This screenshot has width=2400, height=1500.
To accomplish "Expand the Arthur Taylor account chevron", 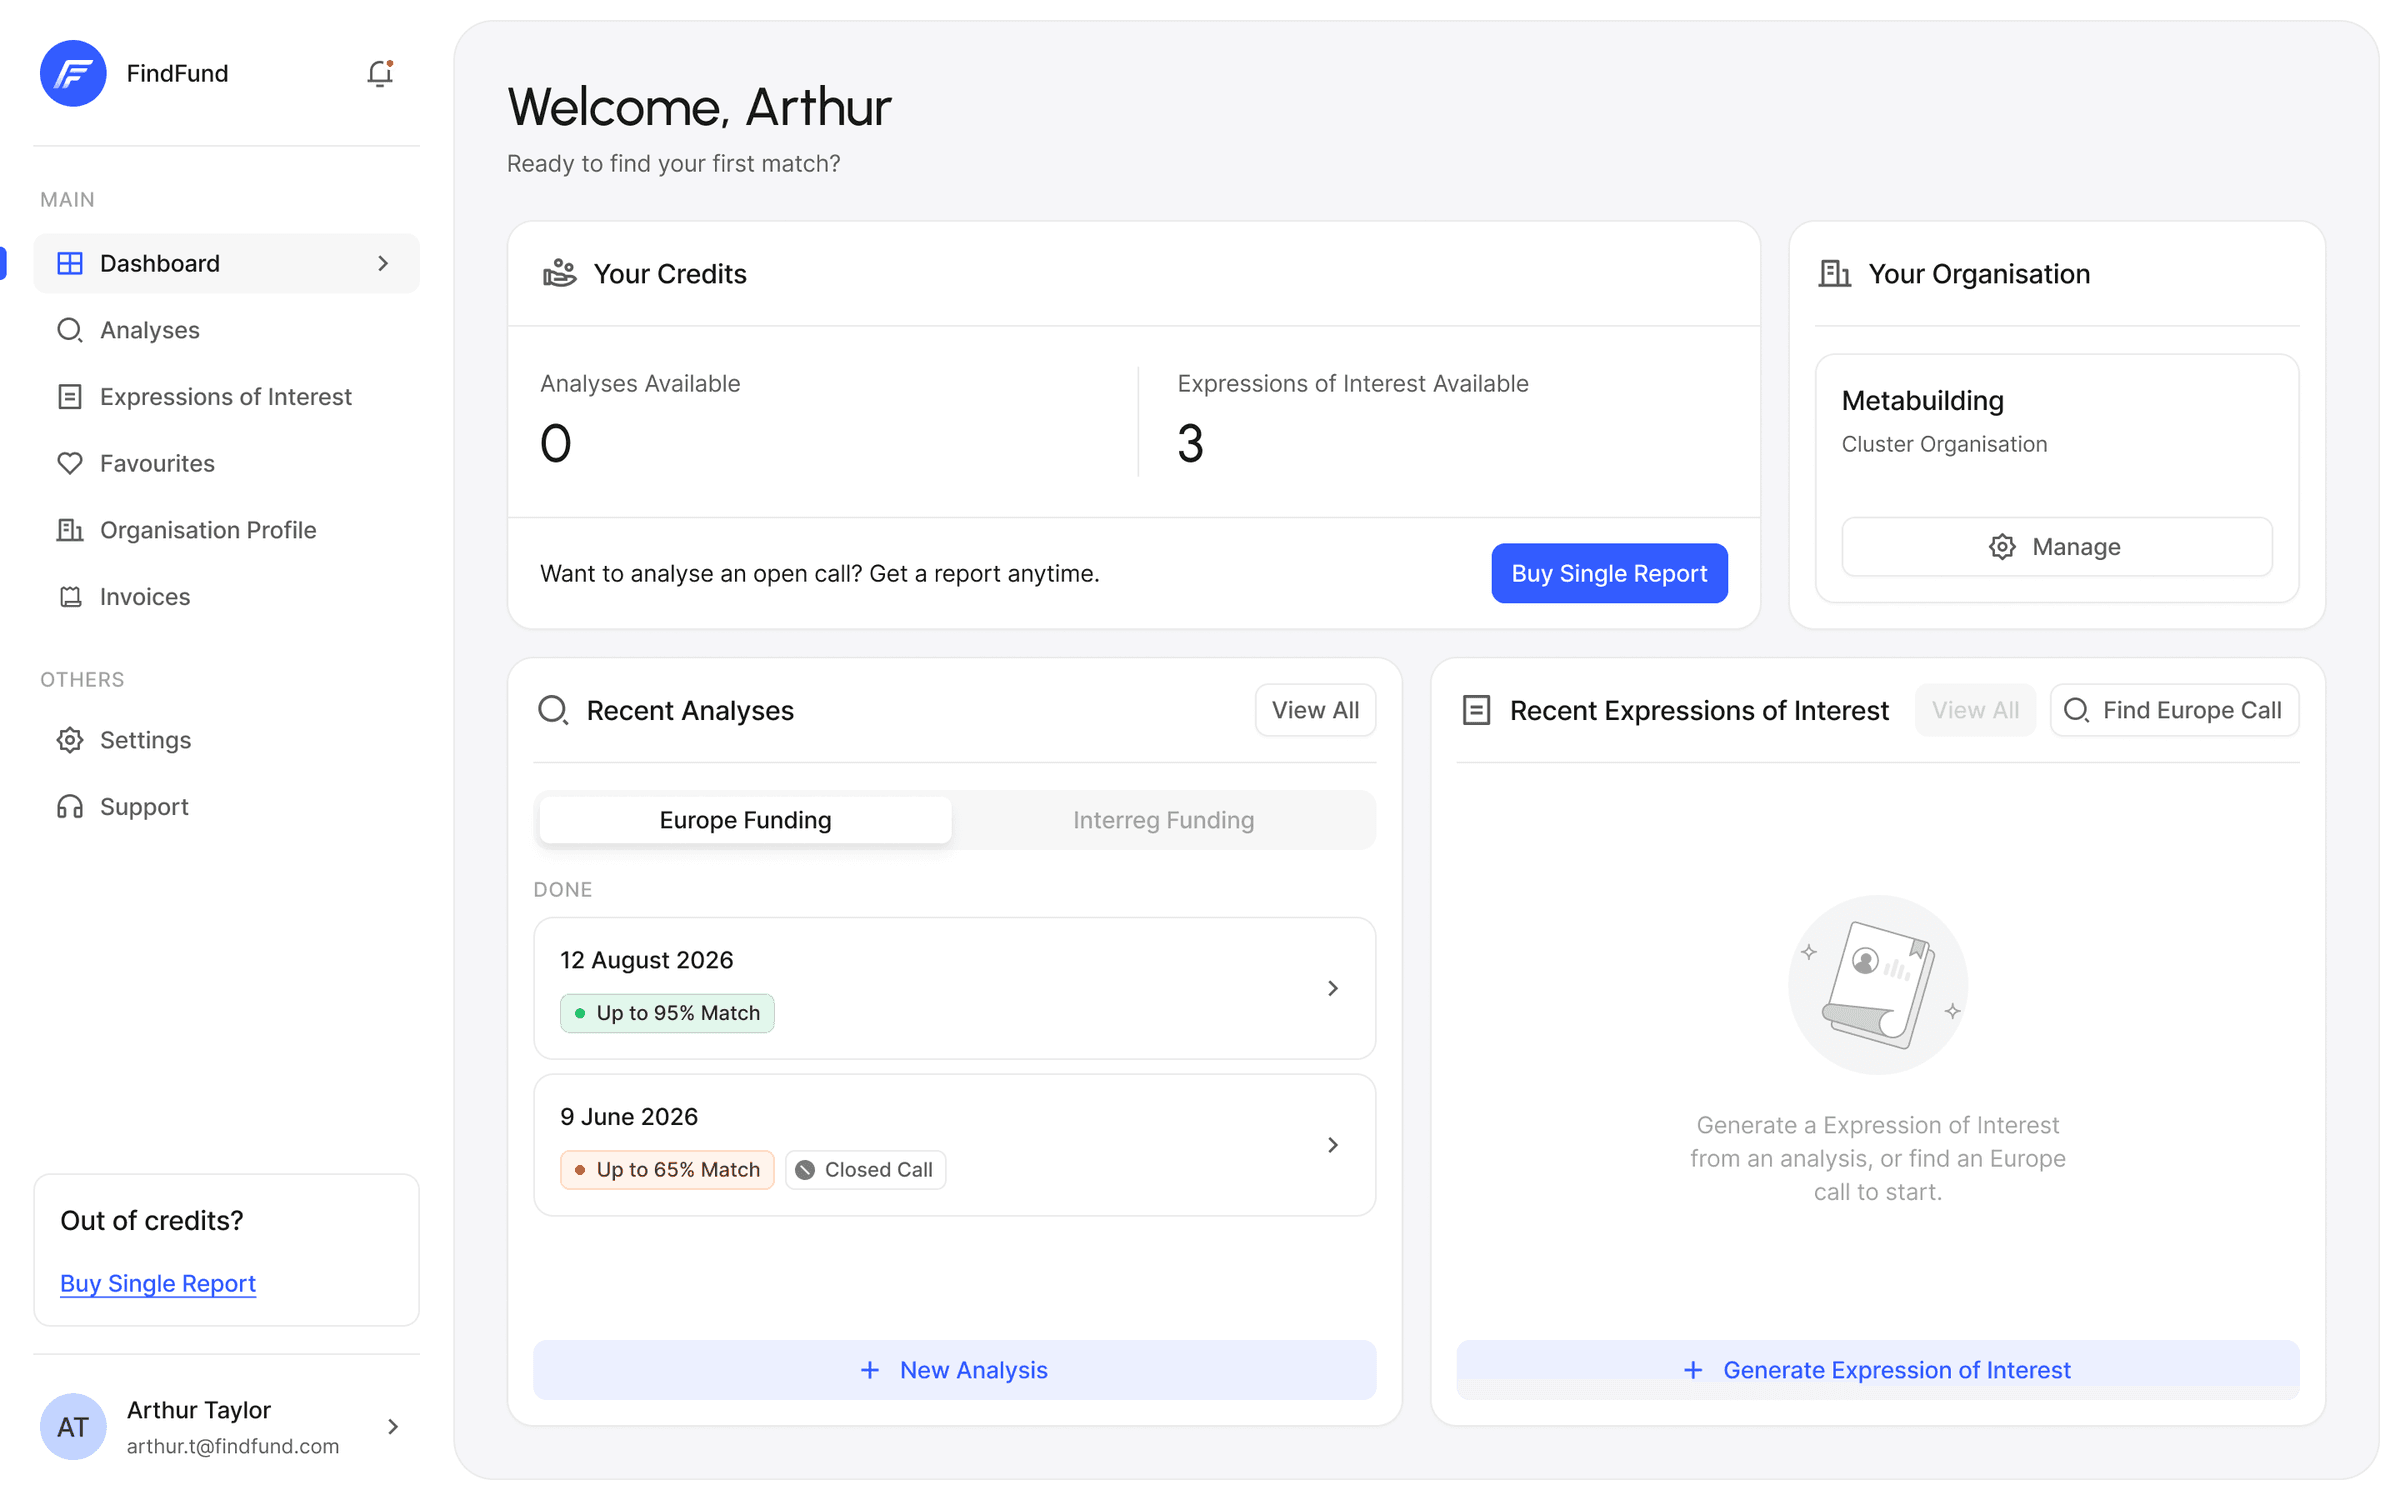I will click(x=393, y=1426).
